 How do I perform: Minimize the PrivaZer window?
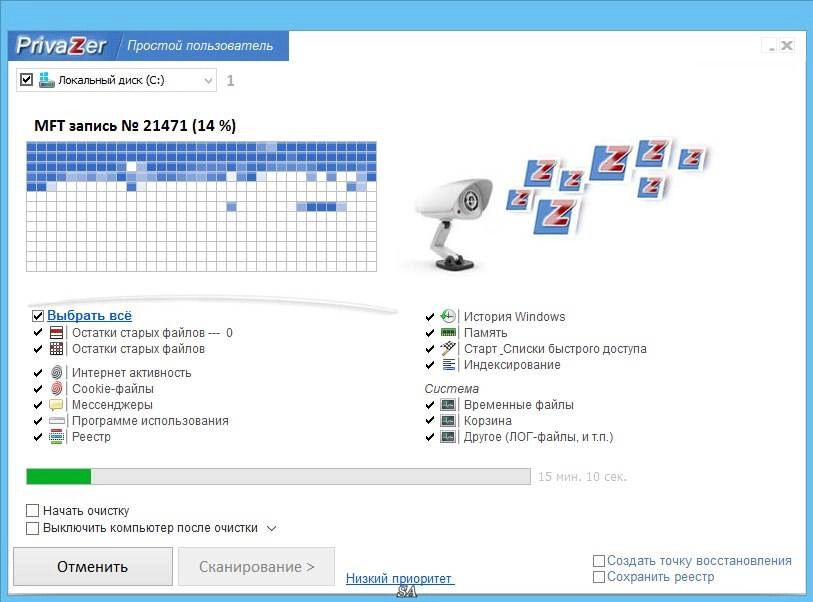[771, 46]
